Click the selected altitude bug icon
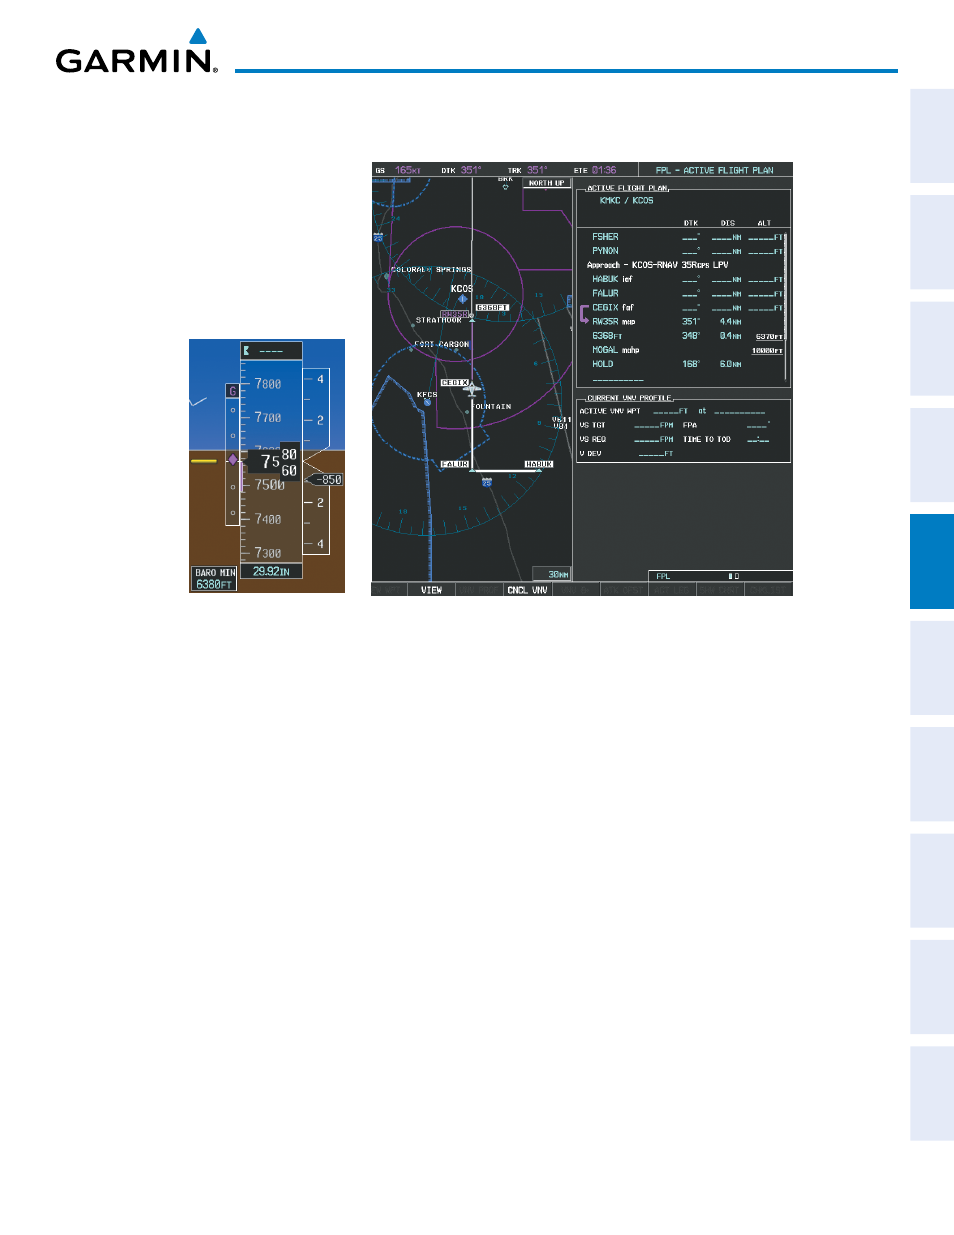The width and height of the screenshot is (954, 1235). click(247, 350)
